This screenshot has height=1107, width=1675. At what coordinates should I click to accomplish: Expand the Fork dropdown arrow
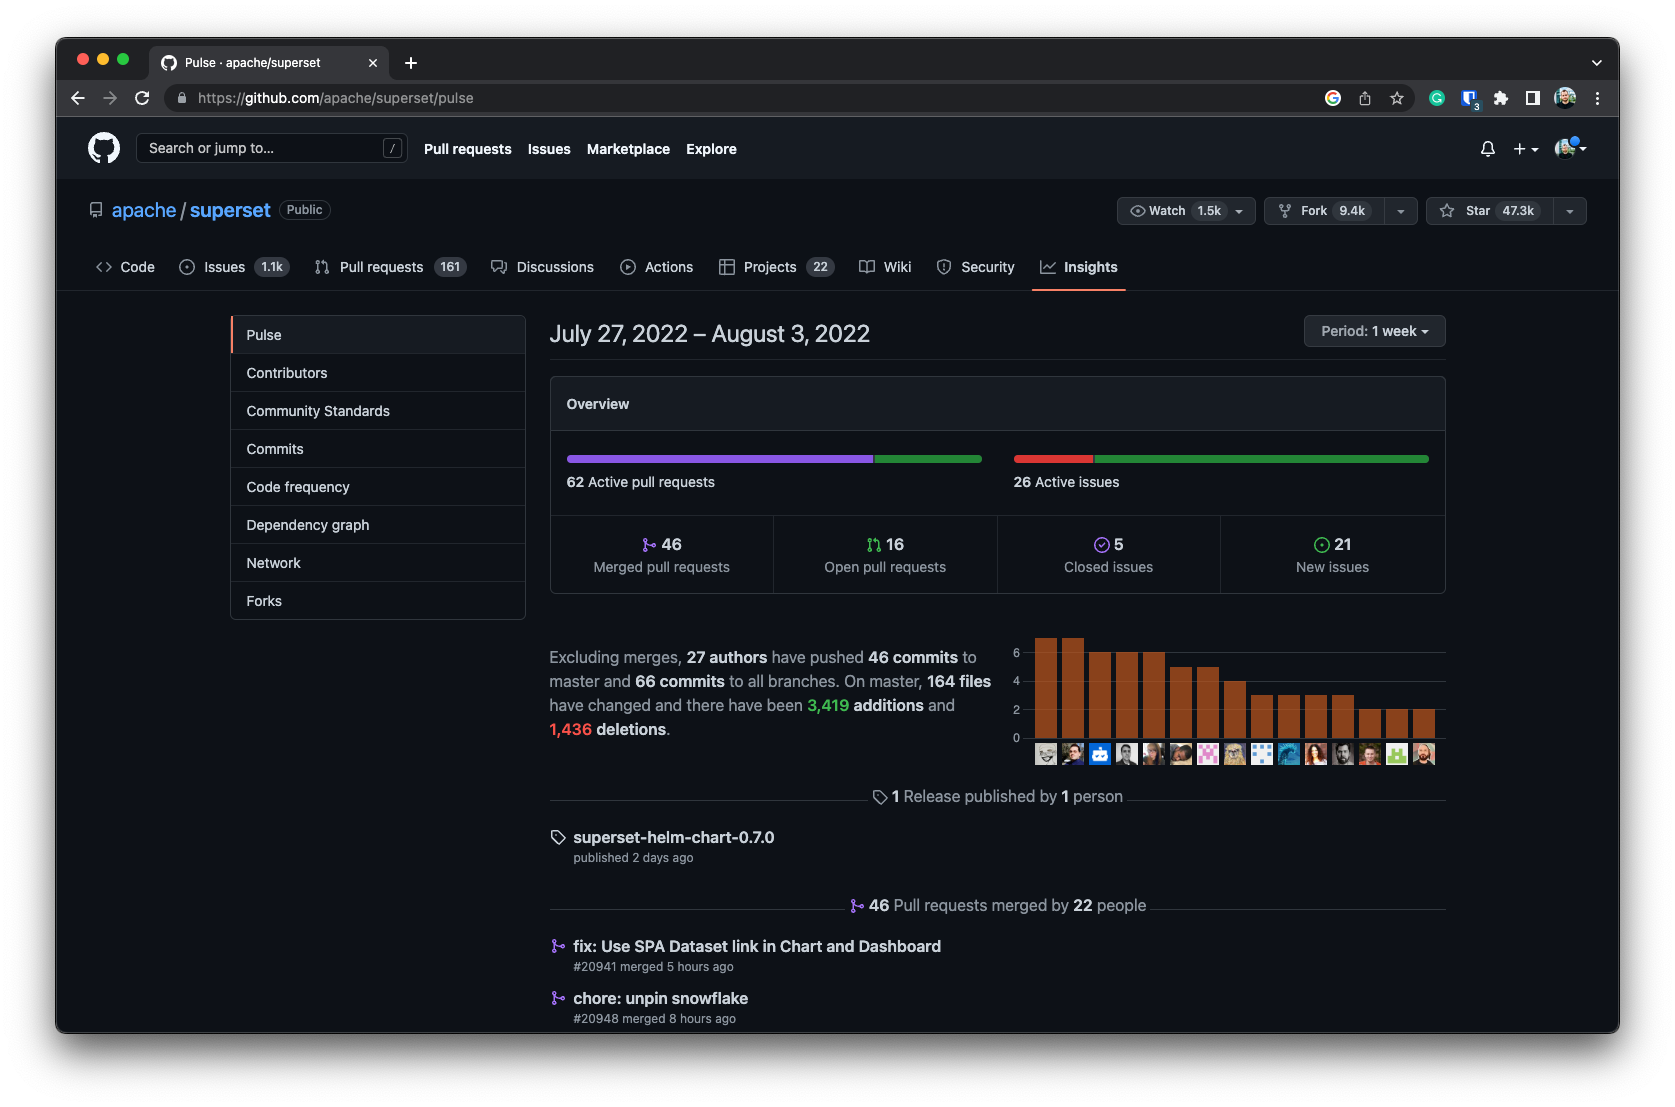[1401, 211]
